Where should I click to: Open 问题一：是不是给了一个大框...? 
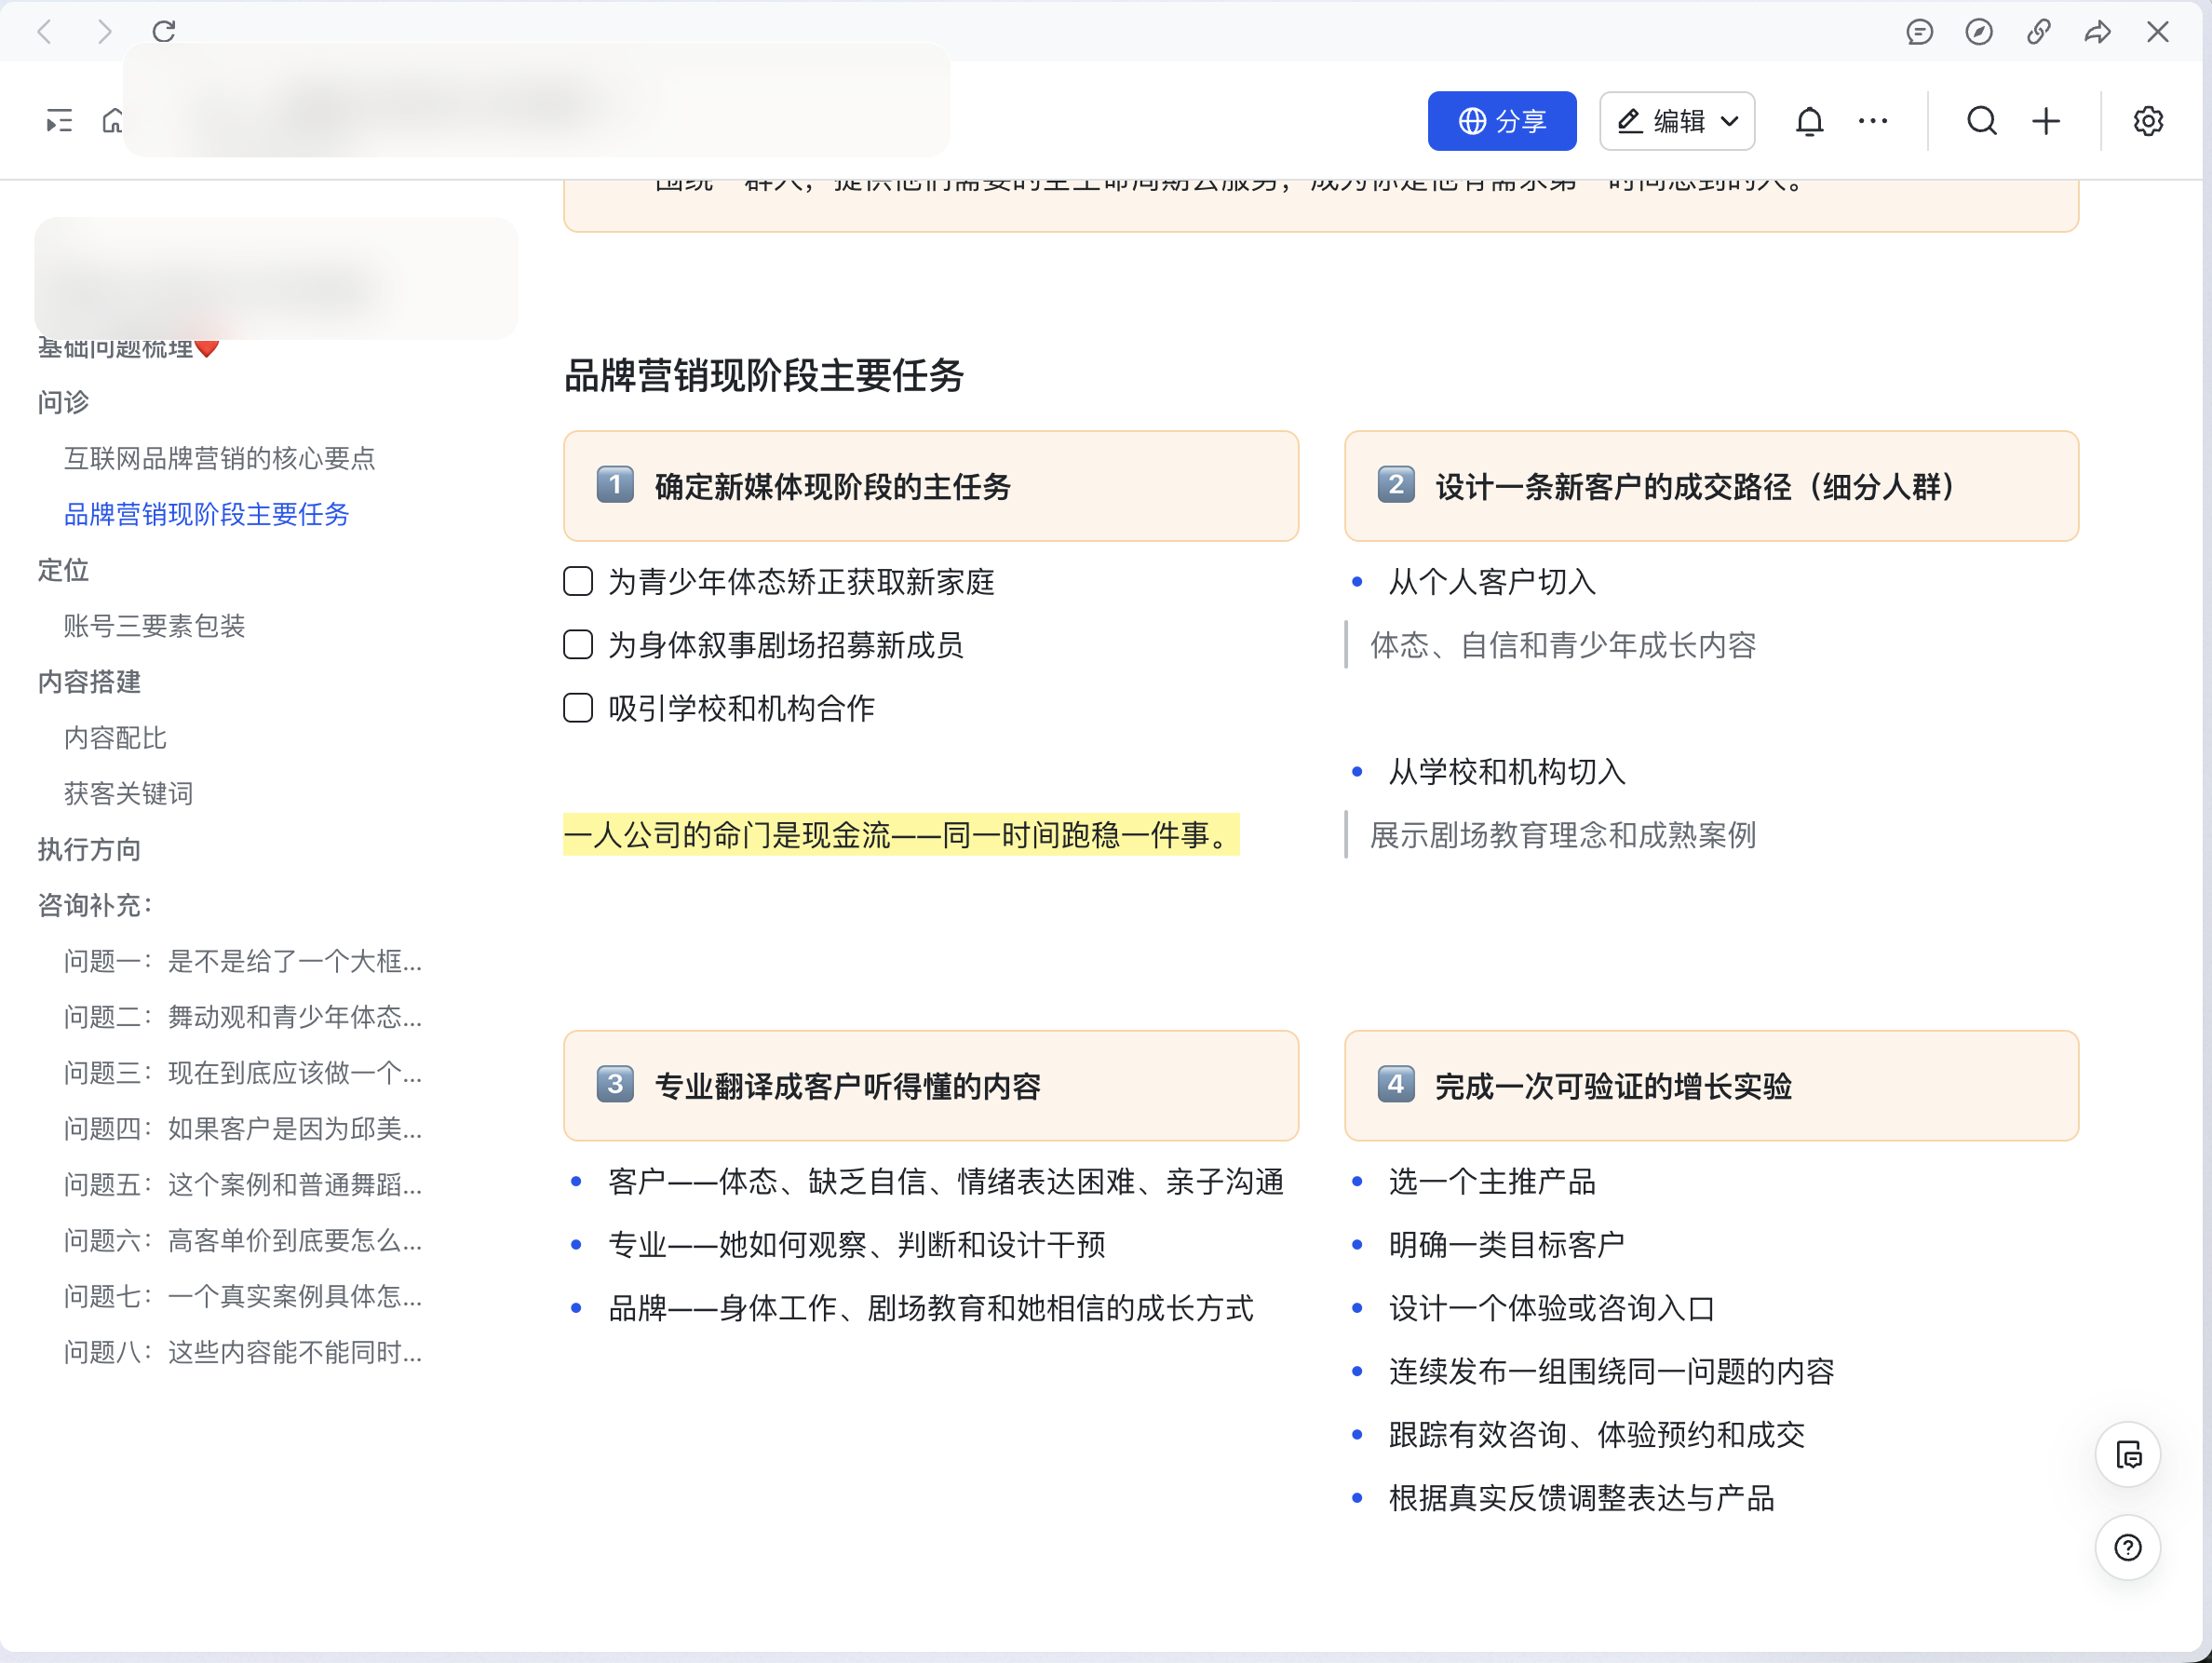tap(243, 961)
